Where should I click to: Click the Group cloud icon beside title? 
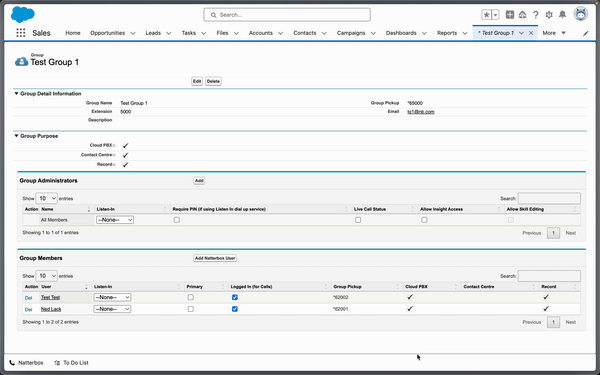pos(21,61)
